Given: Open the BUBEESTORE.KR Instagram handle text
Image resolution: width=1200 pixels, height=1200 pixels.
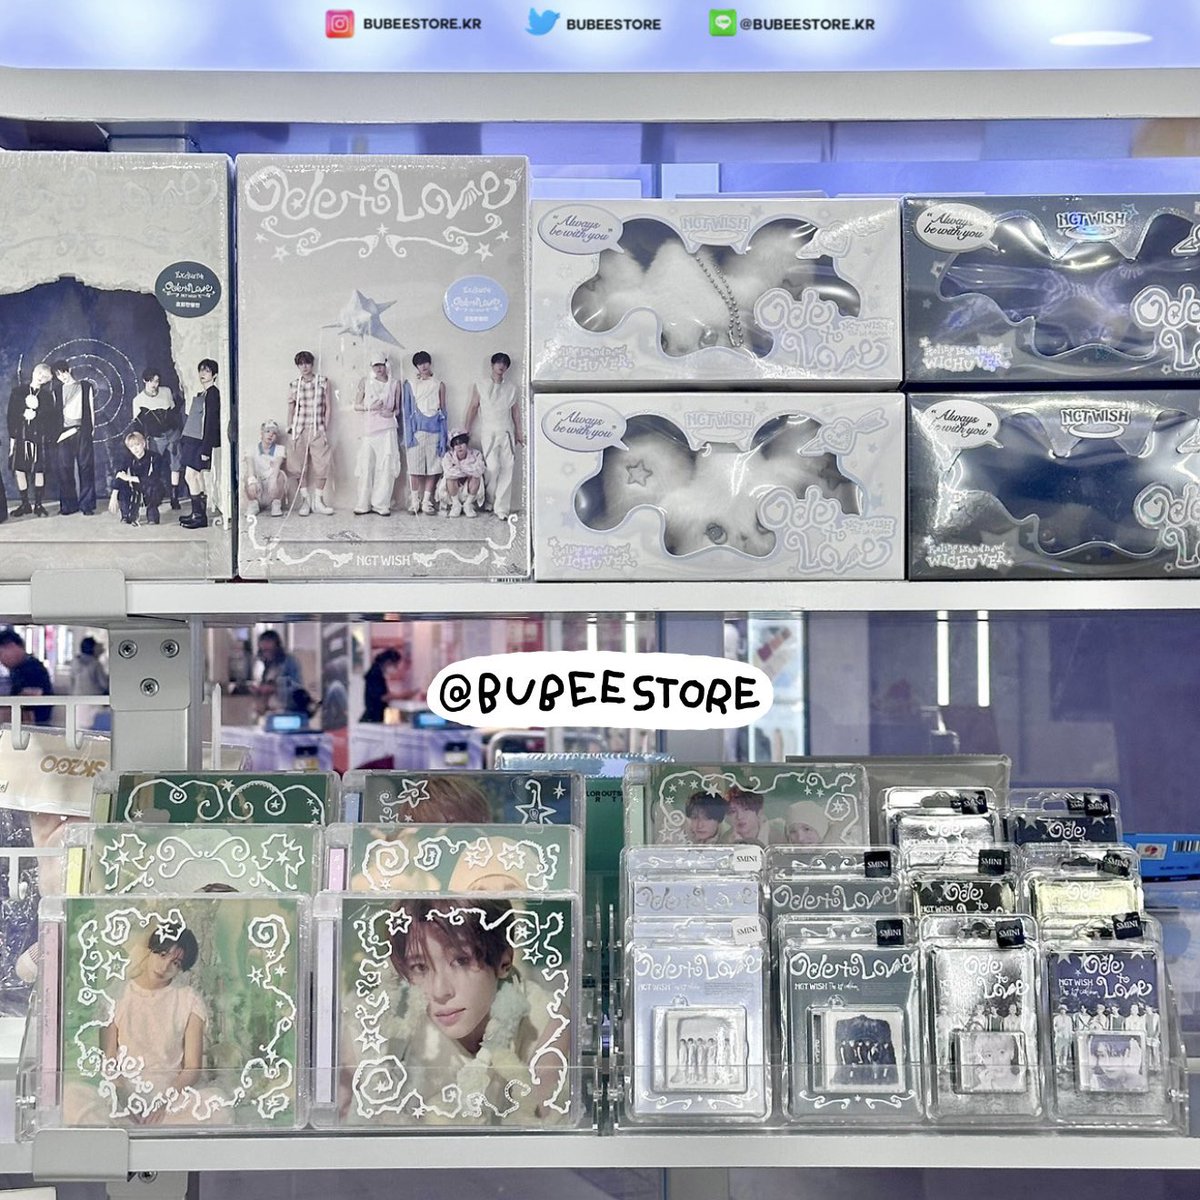Looking at the screenshot, I should 422,23.
